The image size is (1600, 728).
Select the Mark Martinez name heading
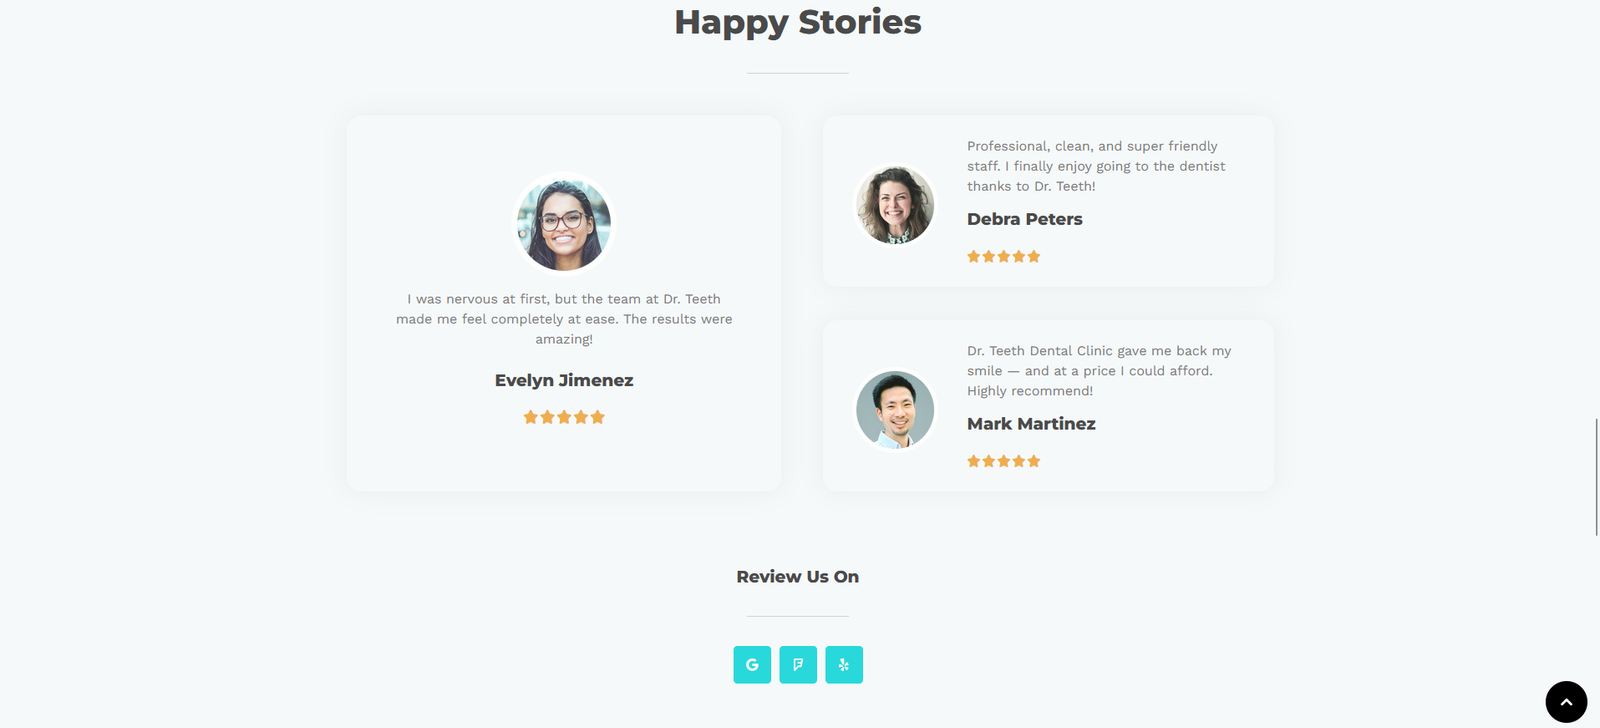point(1031,424)
